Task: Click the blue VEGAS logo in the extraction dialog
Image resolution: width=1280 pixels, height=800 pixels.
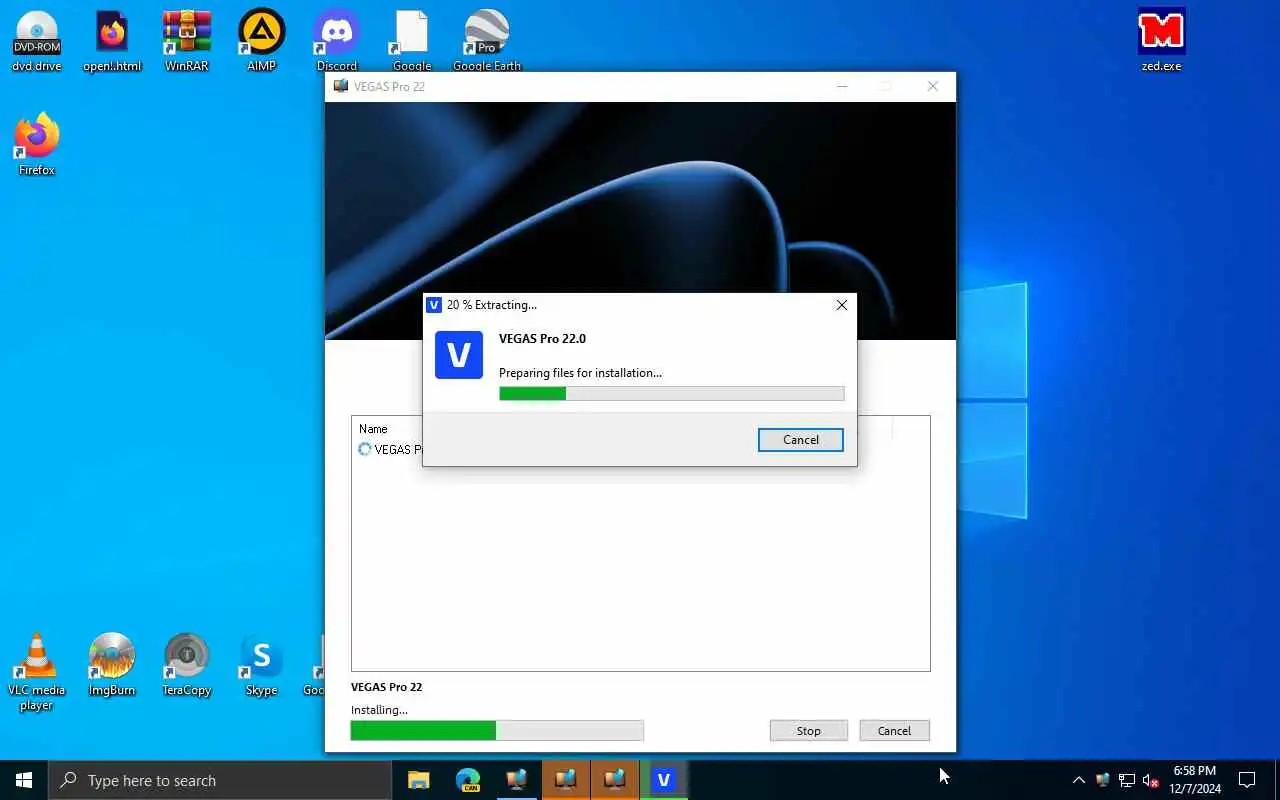Action: click(x=459, y=355)
